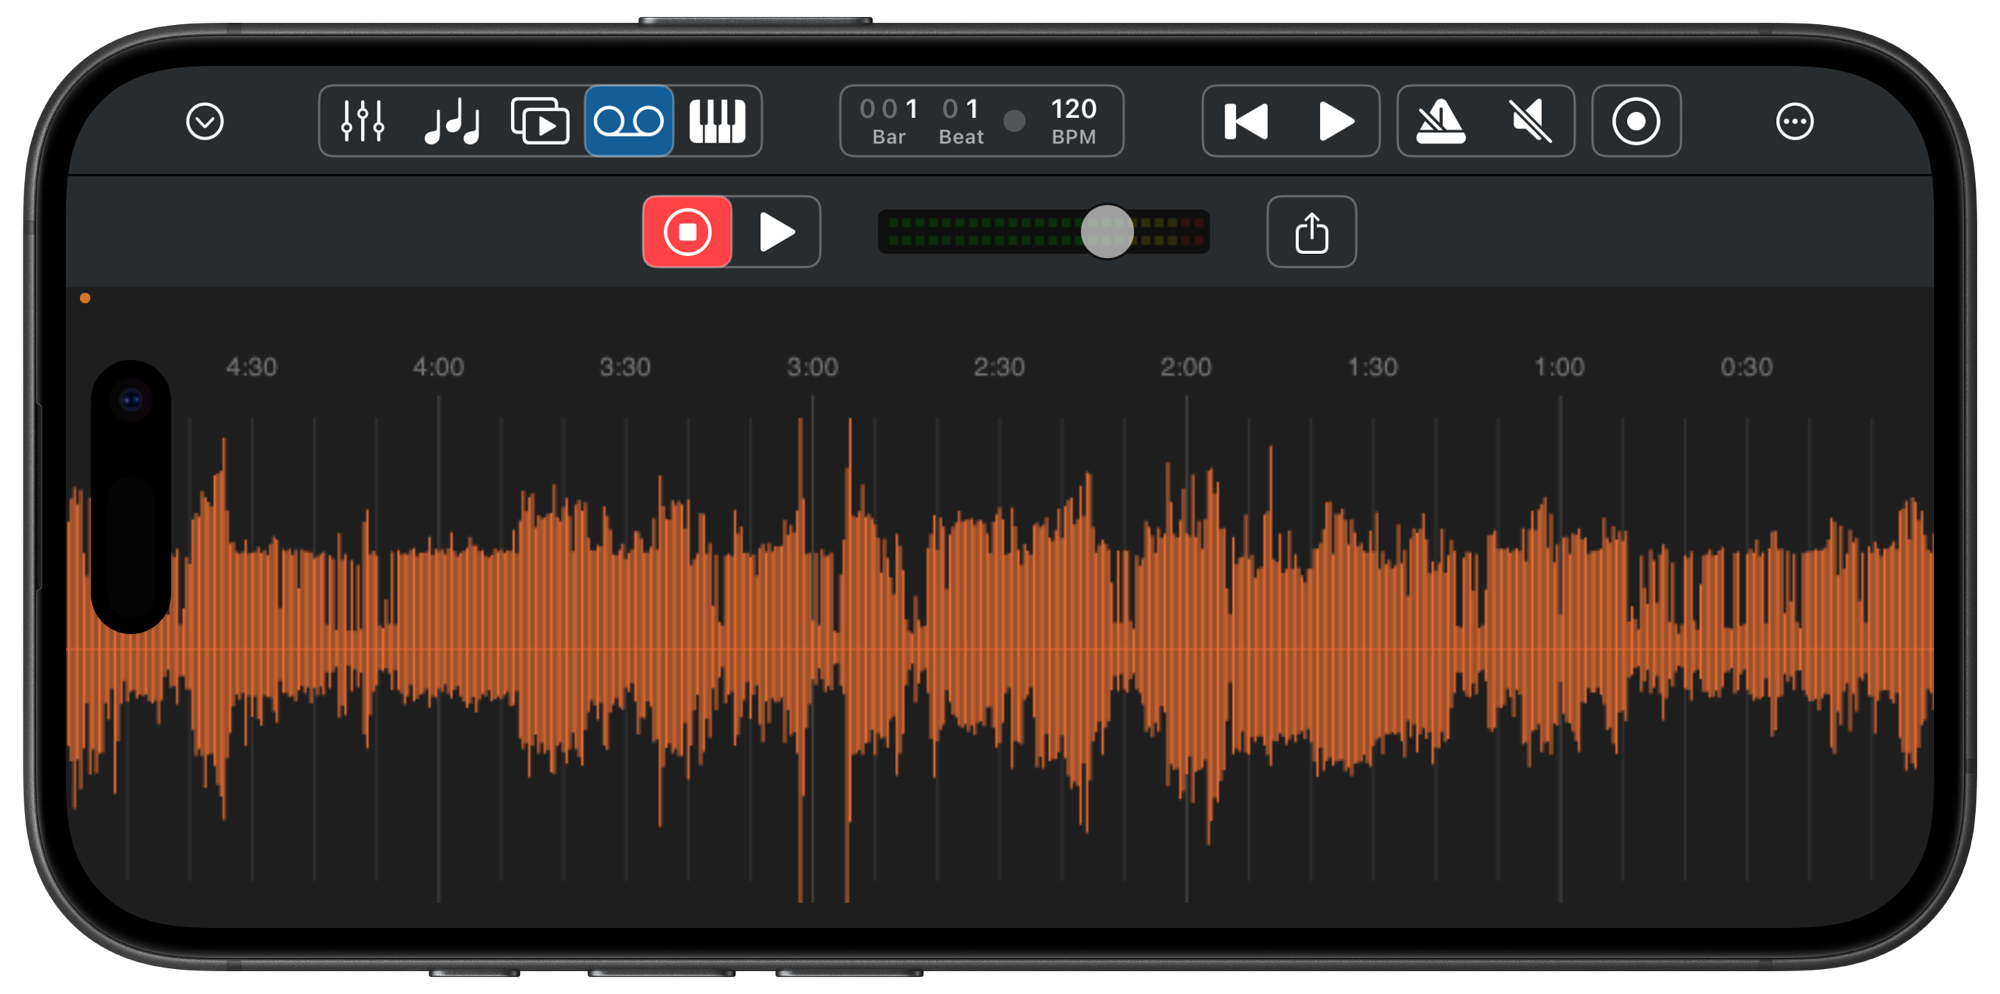Click the orange audio waveform
The width and height of the screenshot is (2000, 994).
point(1000,650)
